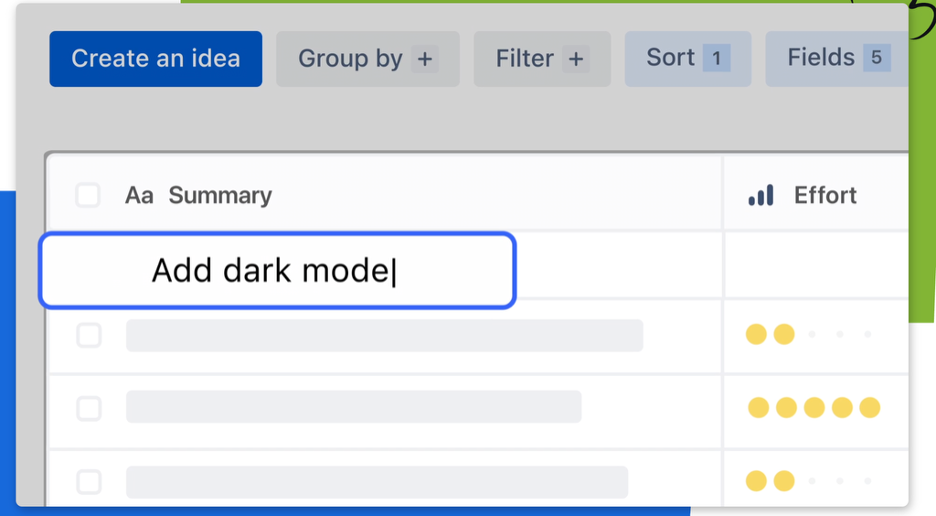Tick the checkbox of the last visible row
The height and width of the screenshot is (516, 936).
[x=89, y=482]
